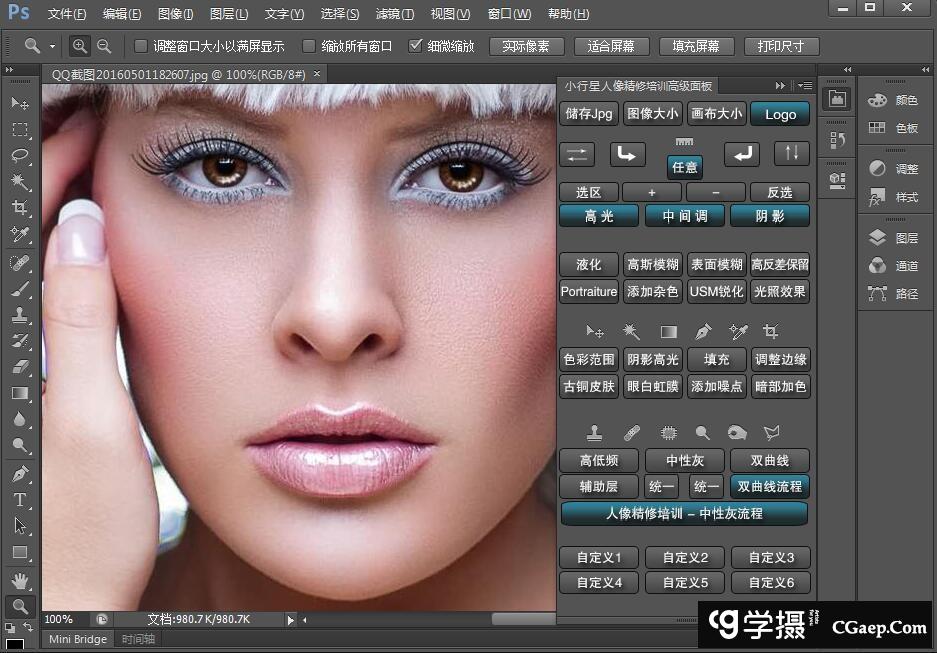Select the Horizontal Type tool
Image resolution: width=937 pixels, height=653 pixels.
[x=19, y=500]
